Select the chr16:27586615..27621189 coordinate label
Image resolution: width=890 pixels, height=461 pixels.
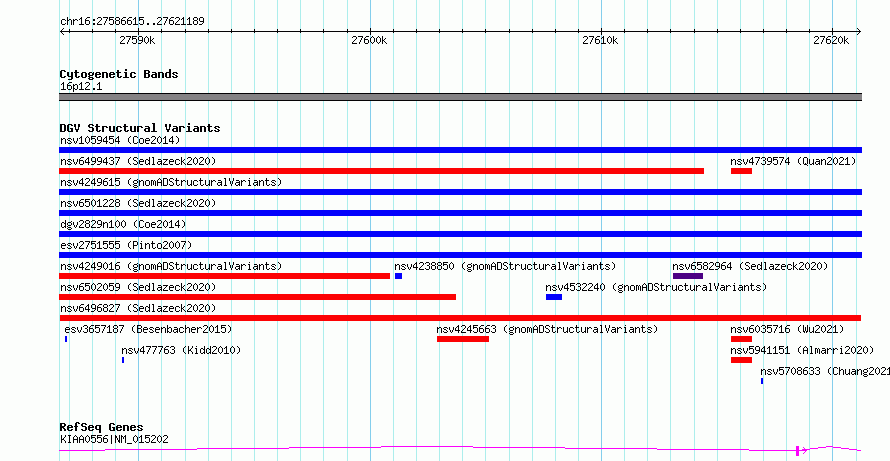[x=132, y=22]
